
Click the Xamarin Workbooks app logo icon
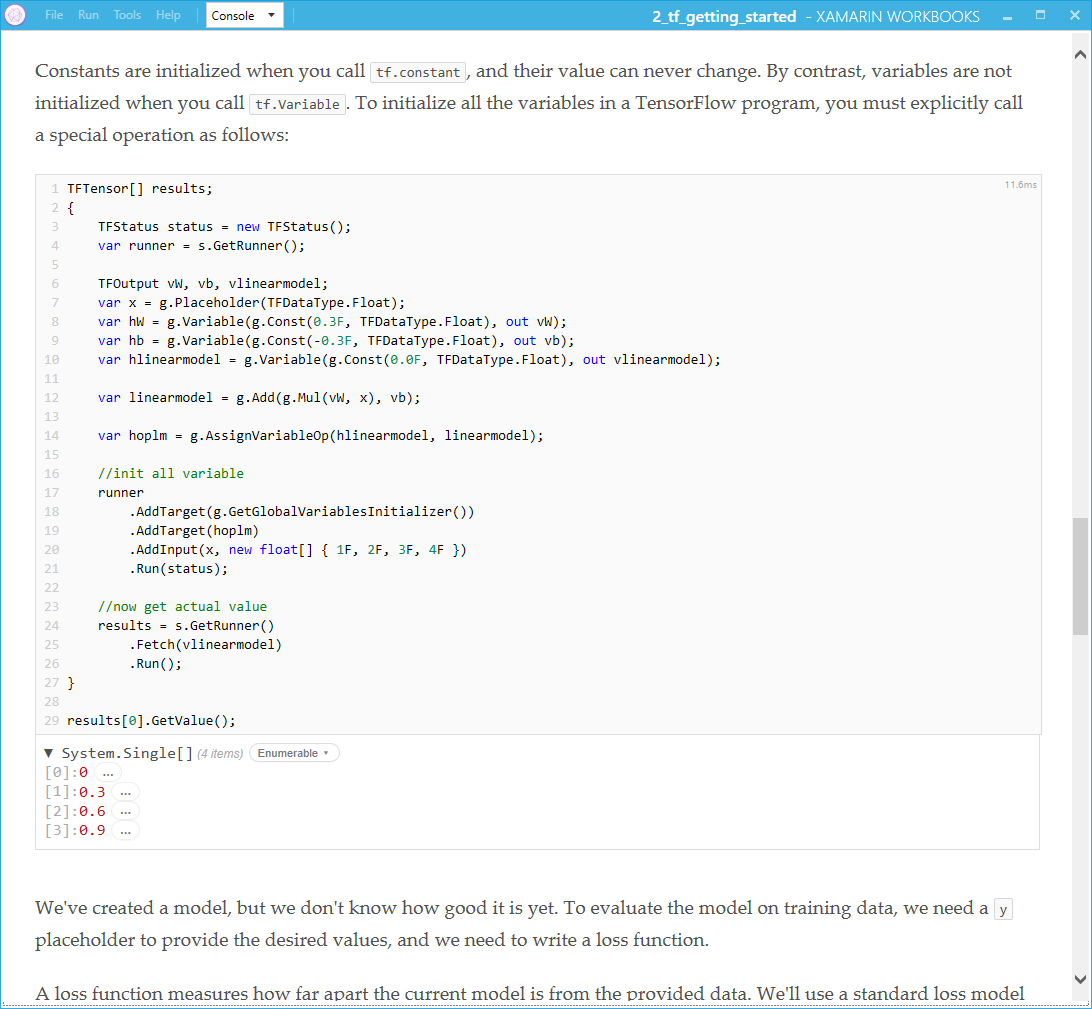15,15
